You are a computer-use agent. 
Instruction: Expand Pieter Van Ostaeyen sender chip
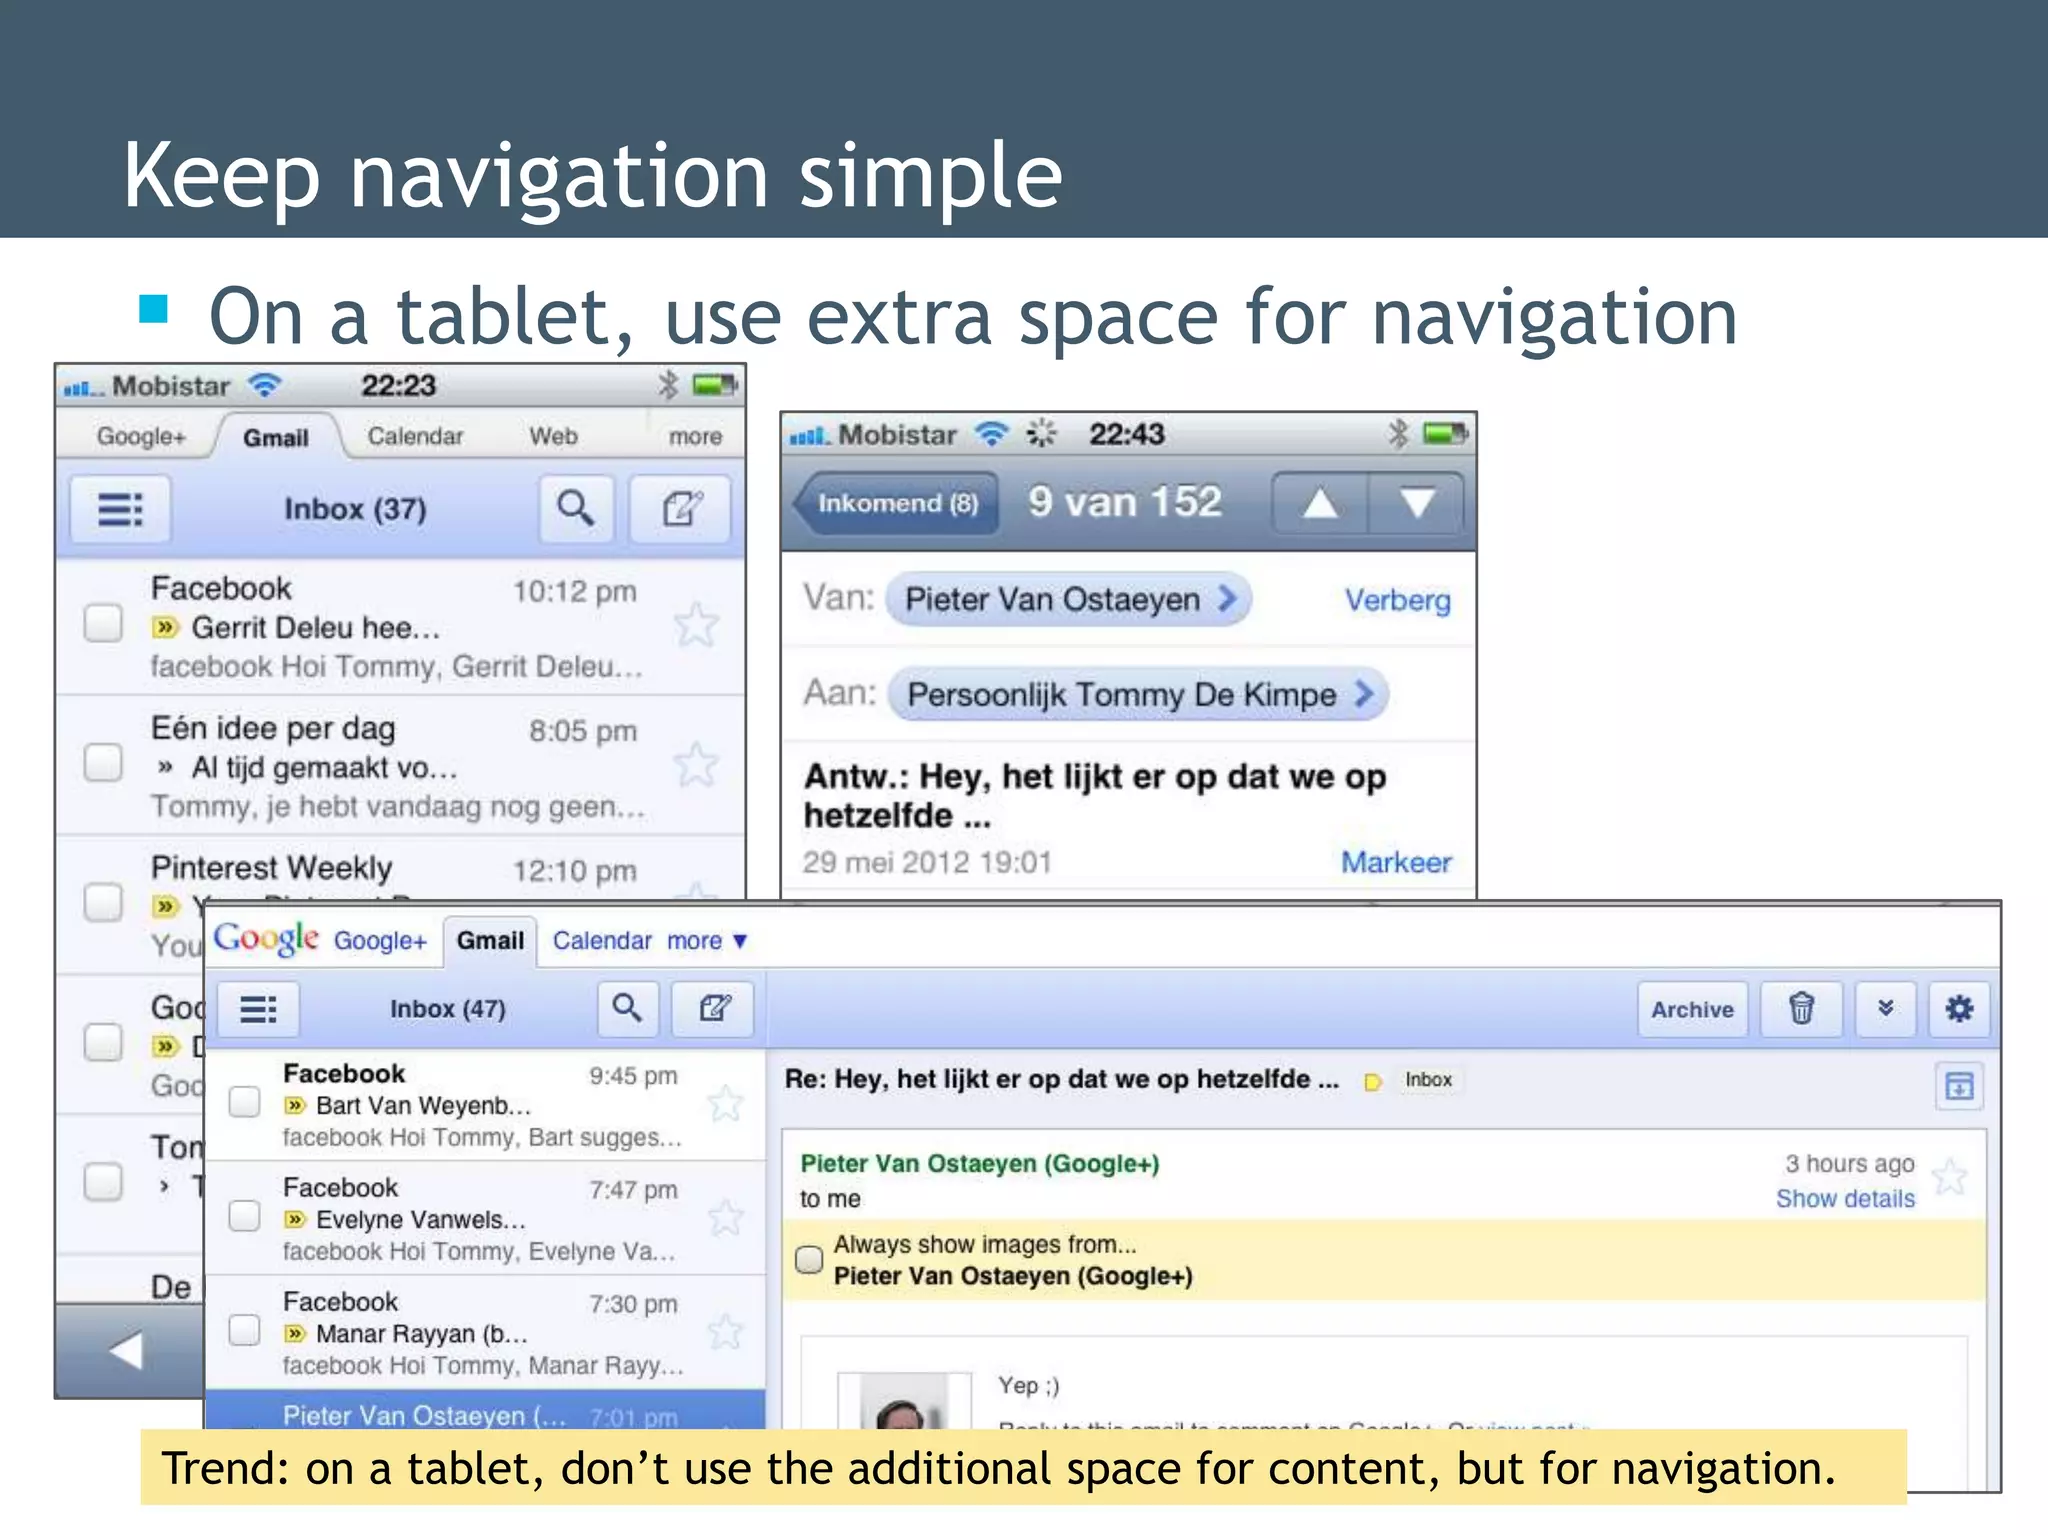[1068, 599]
